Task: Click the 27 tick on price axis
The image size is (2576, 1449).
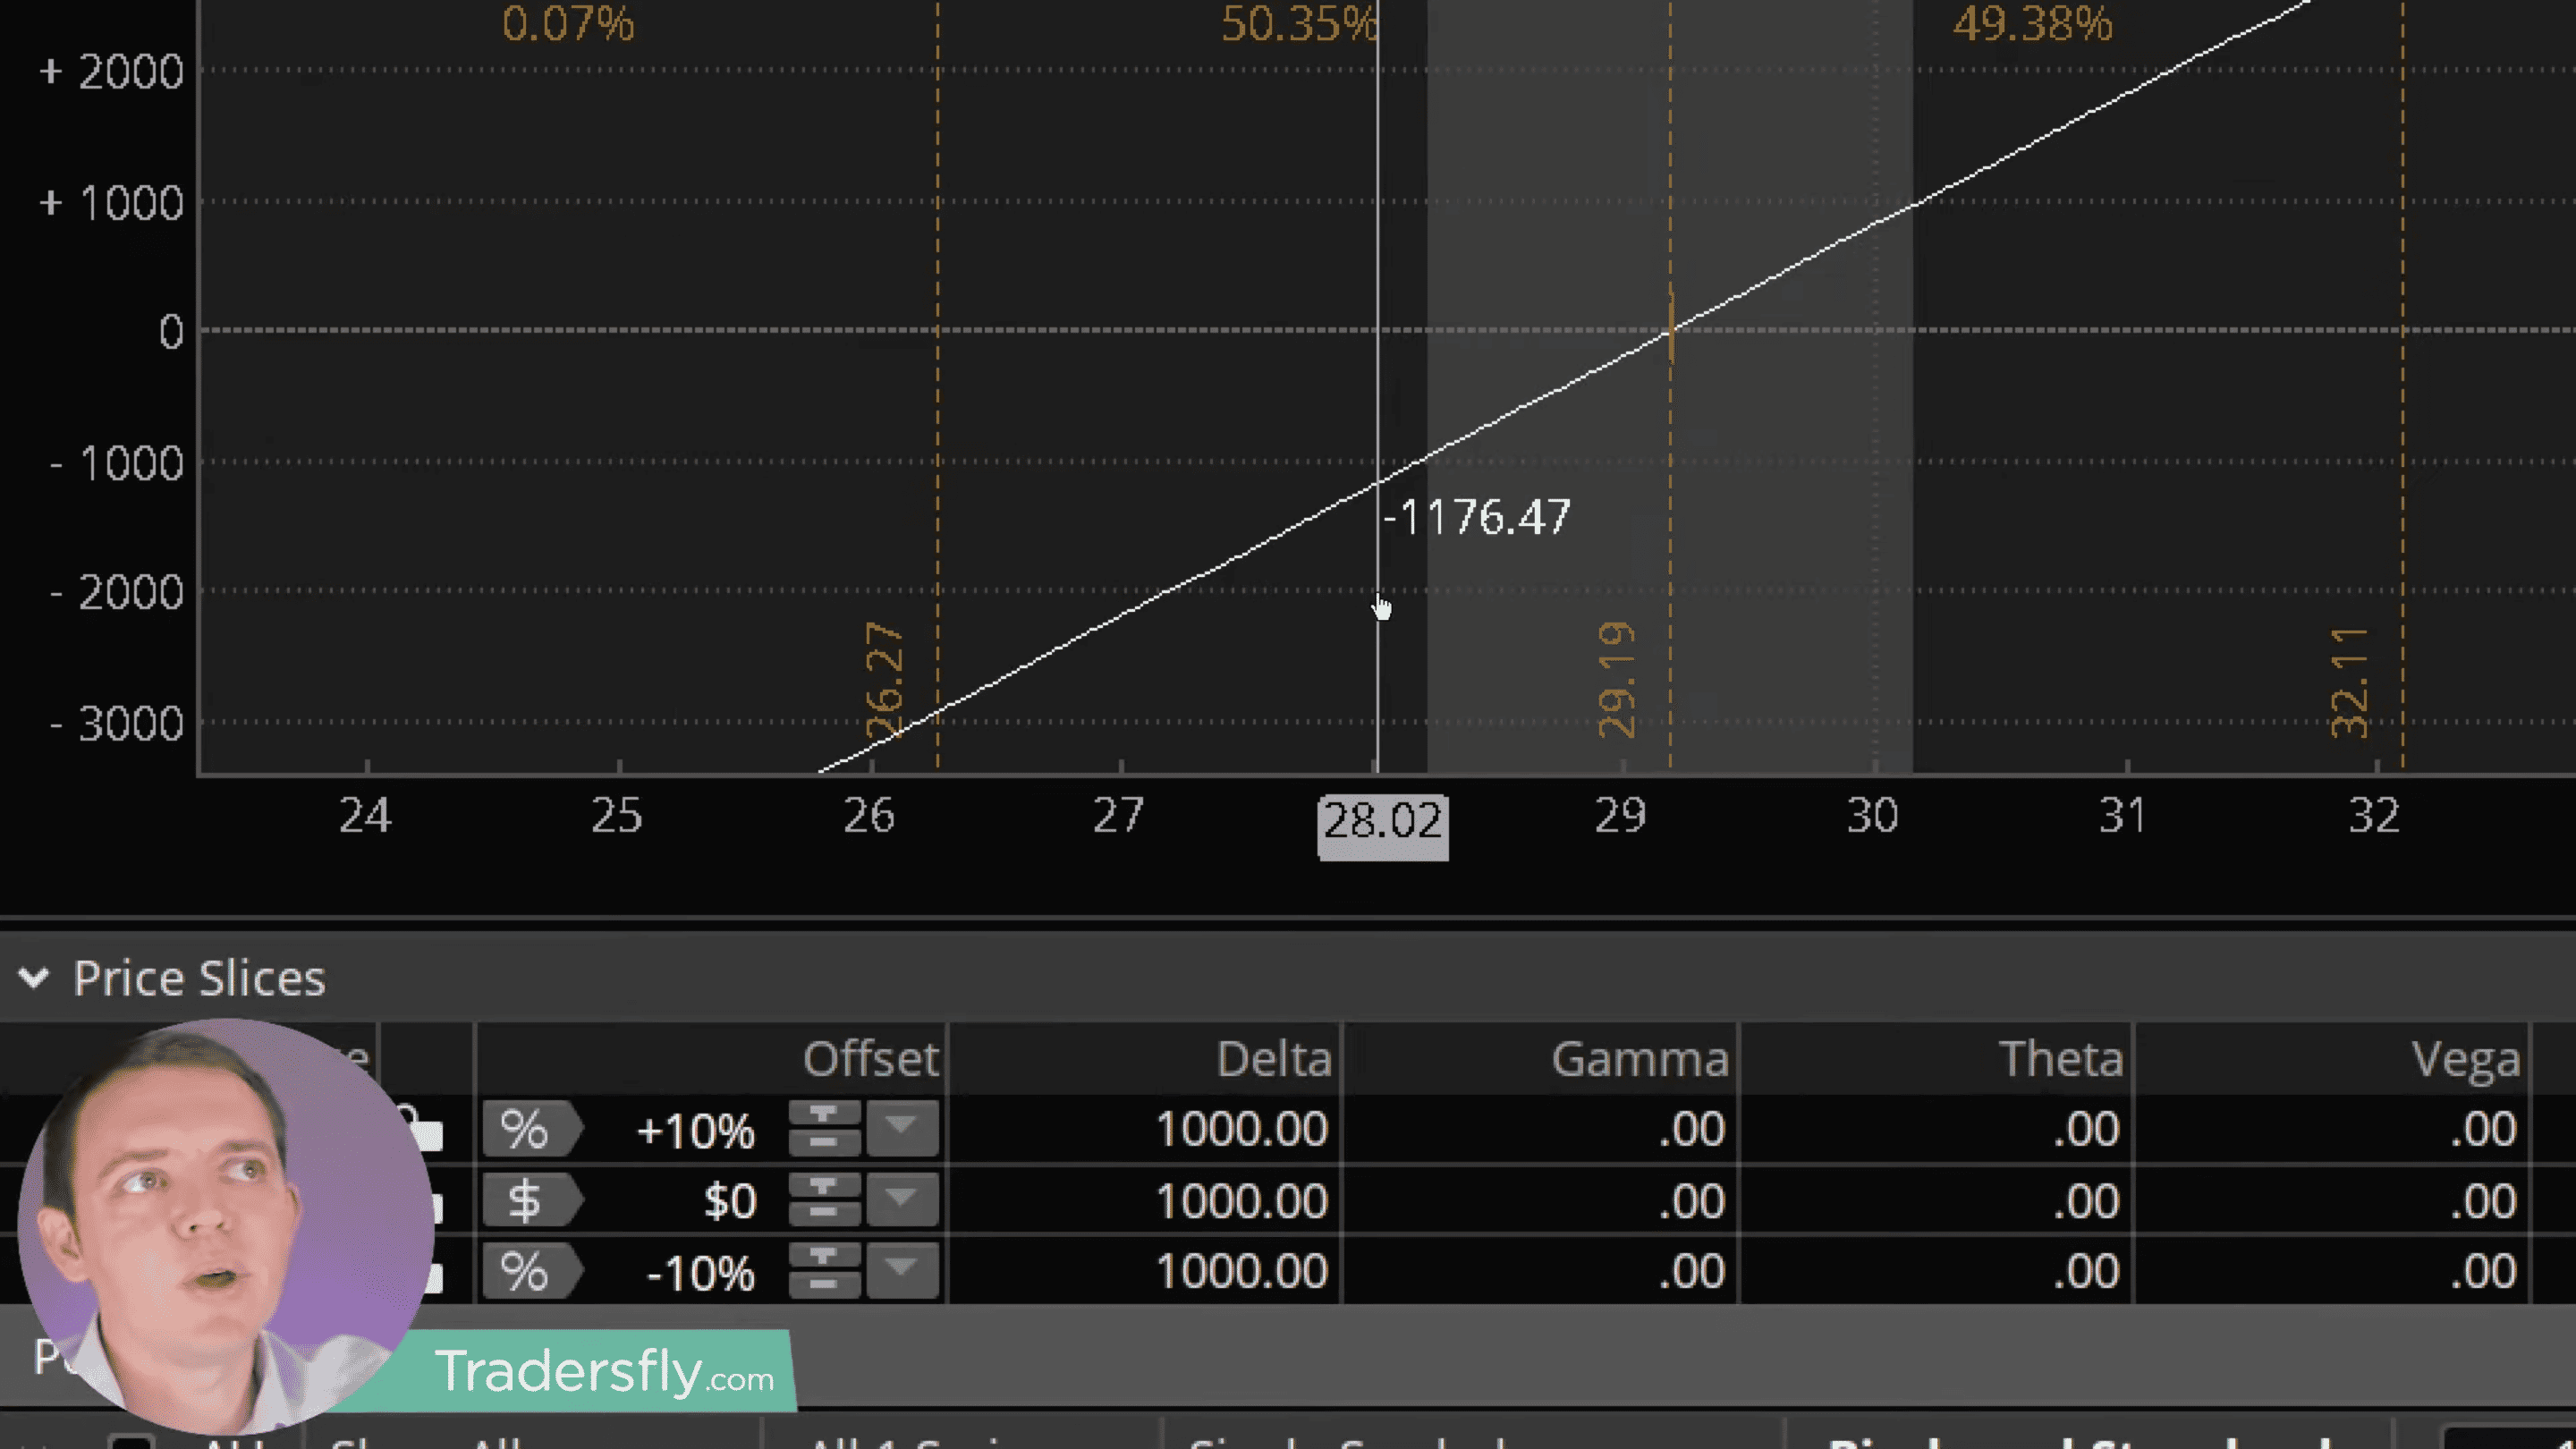Action: pyautogui.click(x=1118, y=816)
